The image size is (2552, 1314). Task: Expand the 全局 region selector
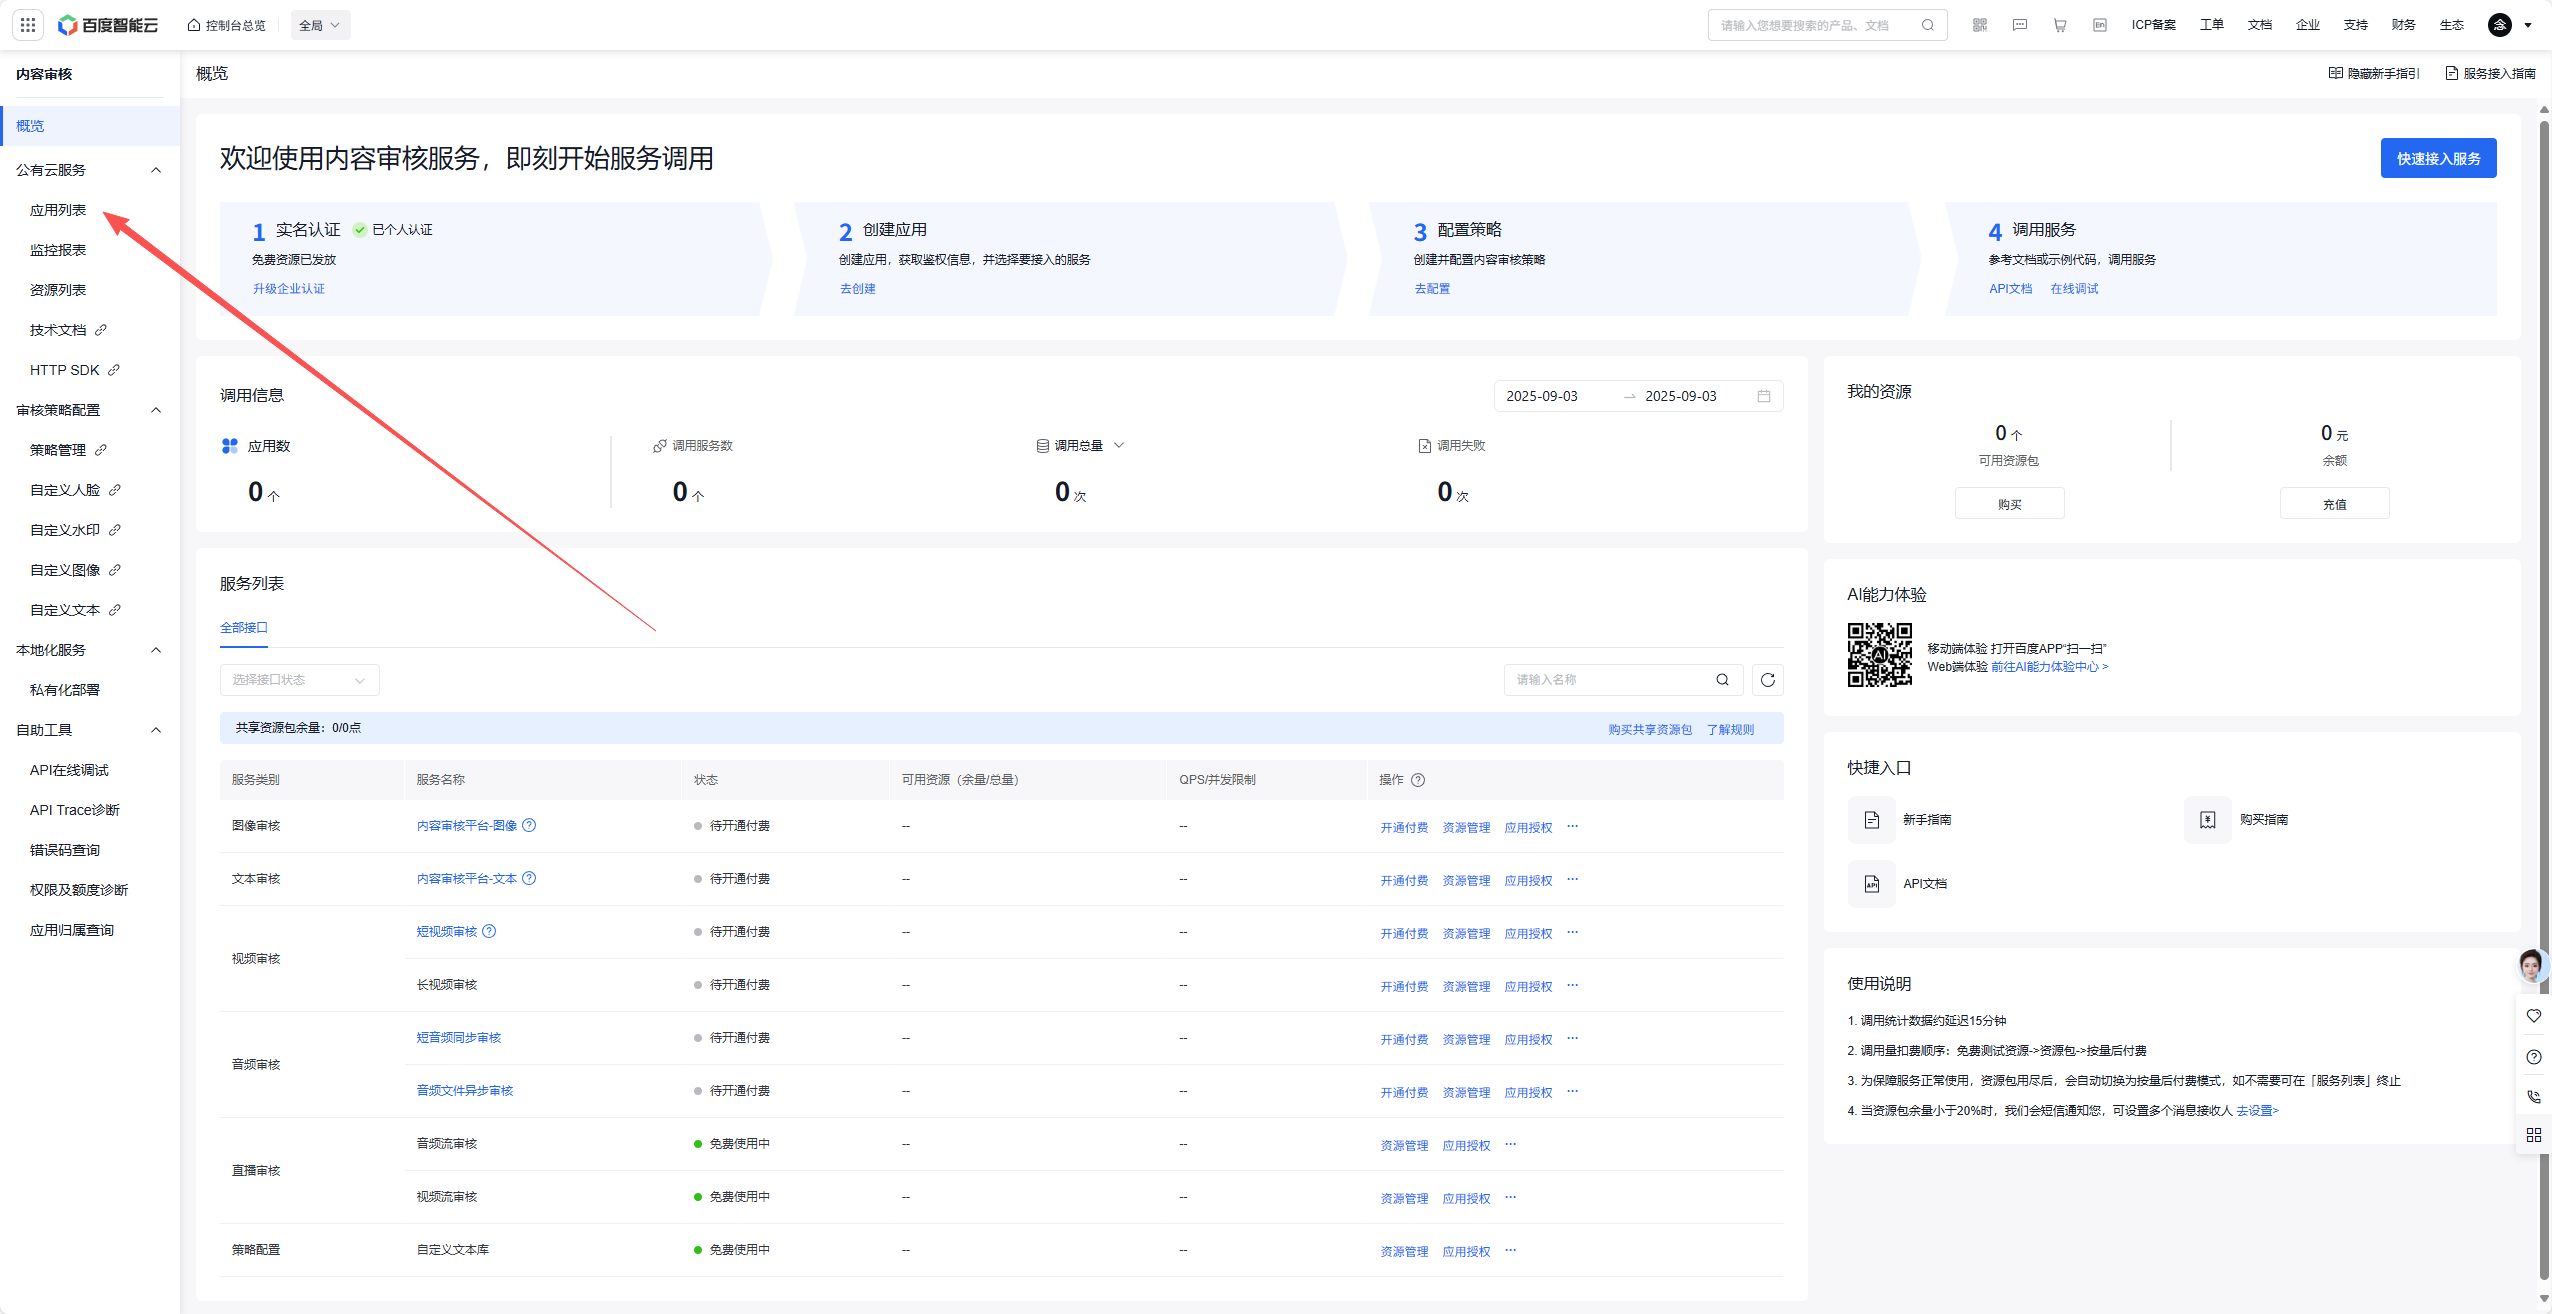click(x=320, y=25)
